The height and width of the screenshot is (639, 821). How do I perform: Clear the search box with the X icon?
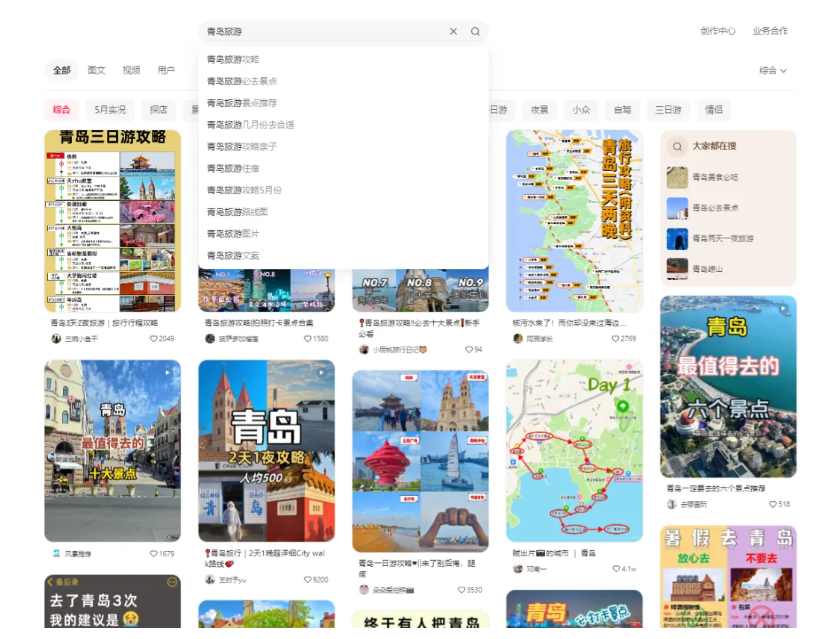[453, 31]
